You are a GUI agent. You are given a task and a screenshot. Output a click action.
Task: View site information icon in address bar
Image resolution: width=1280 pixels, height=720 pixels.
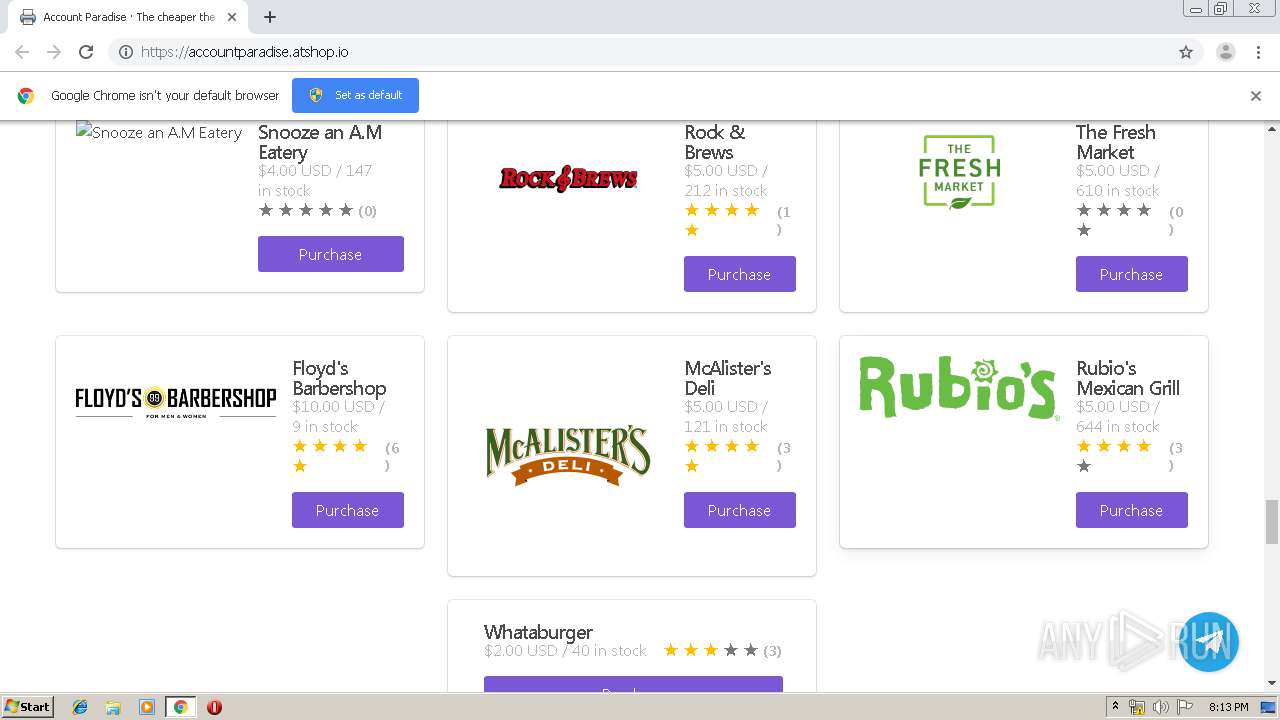point(126,52)
